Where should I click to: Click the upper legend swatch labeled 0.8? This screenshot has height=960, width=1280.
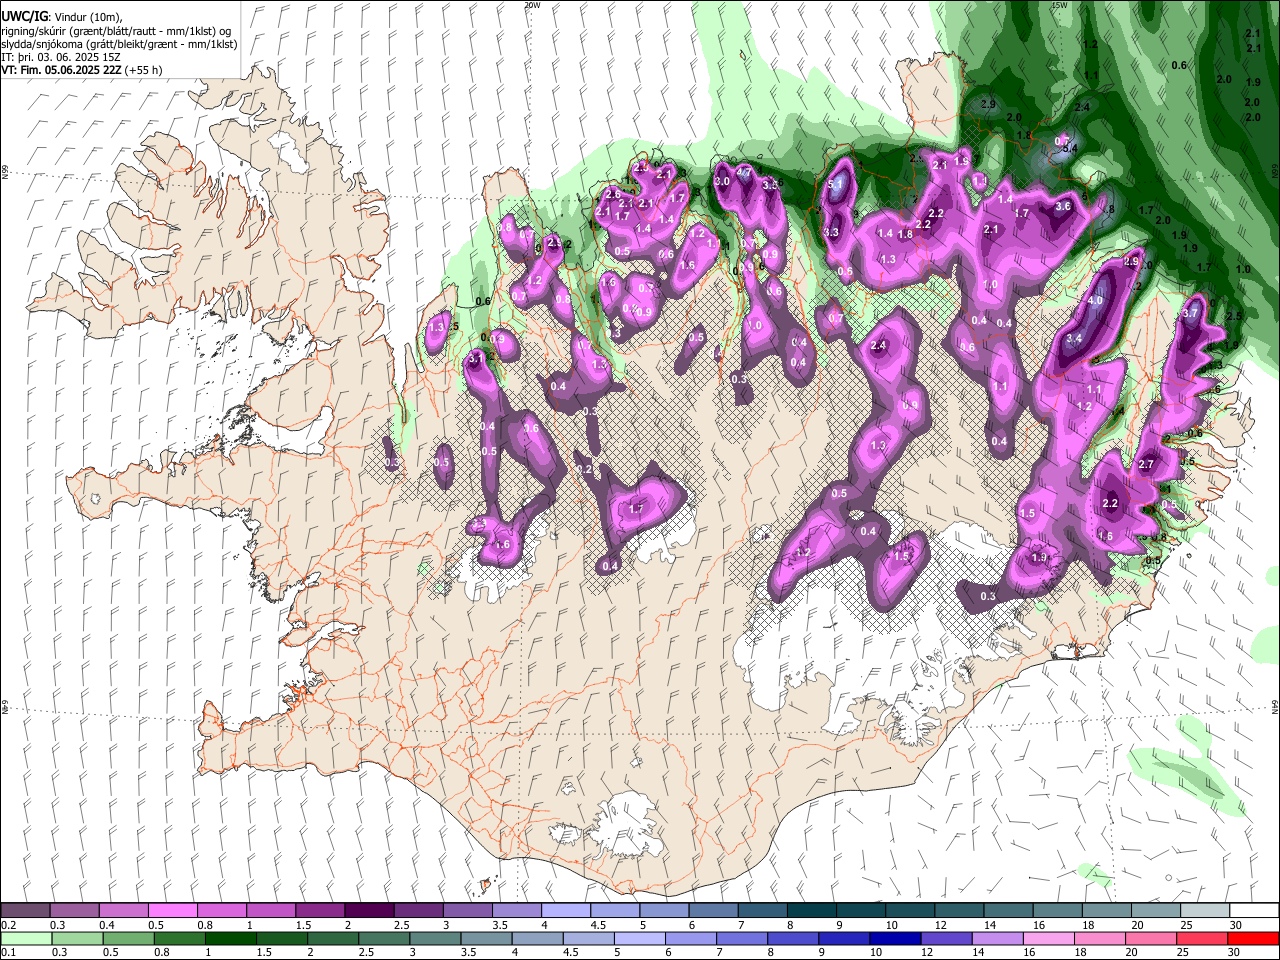click(221, 910)
